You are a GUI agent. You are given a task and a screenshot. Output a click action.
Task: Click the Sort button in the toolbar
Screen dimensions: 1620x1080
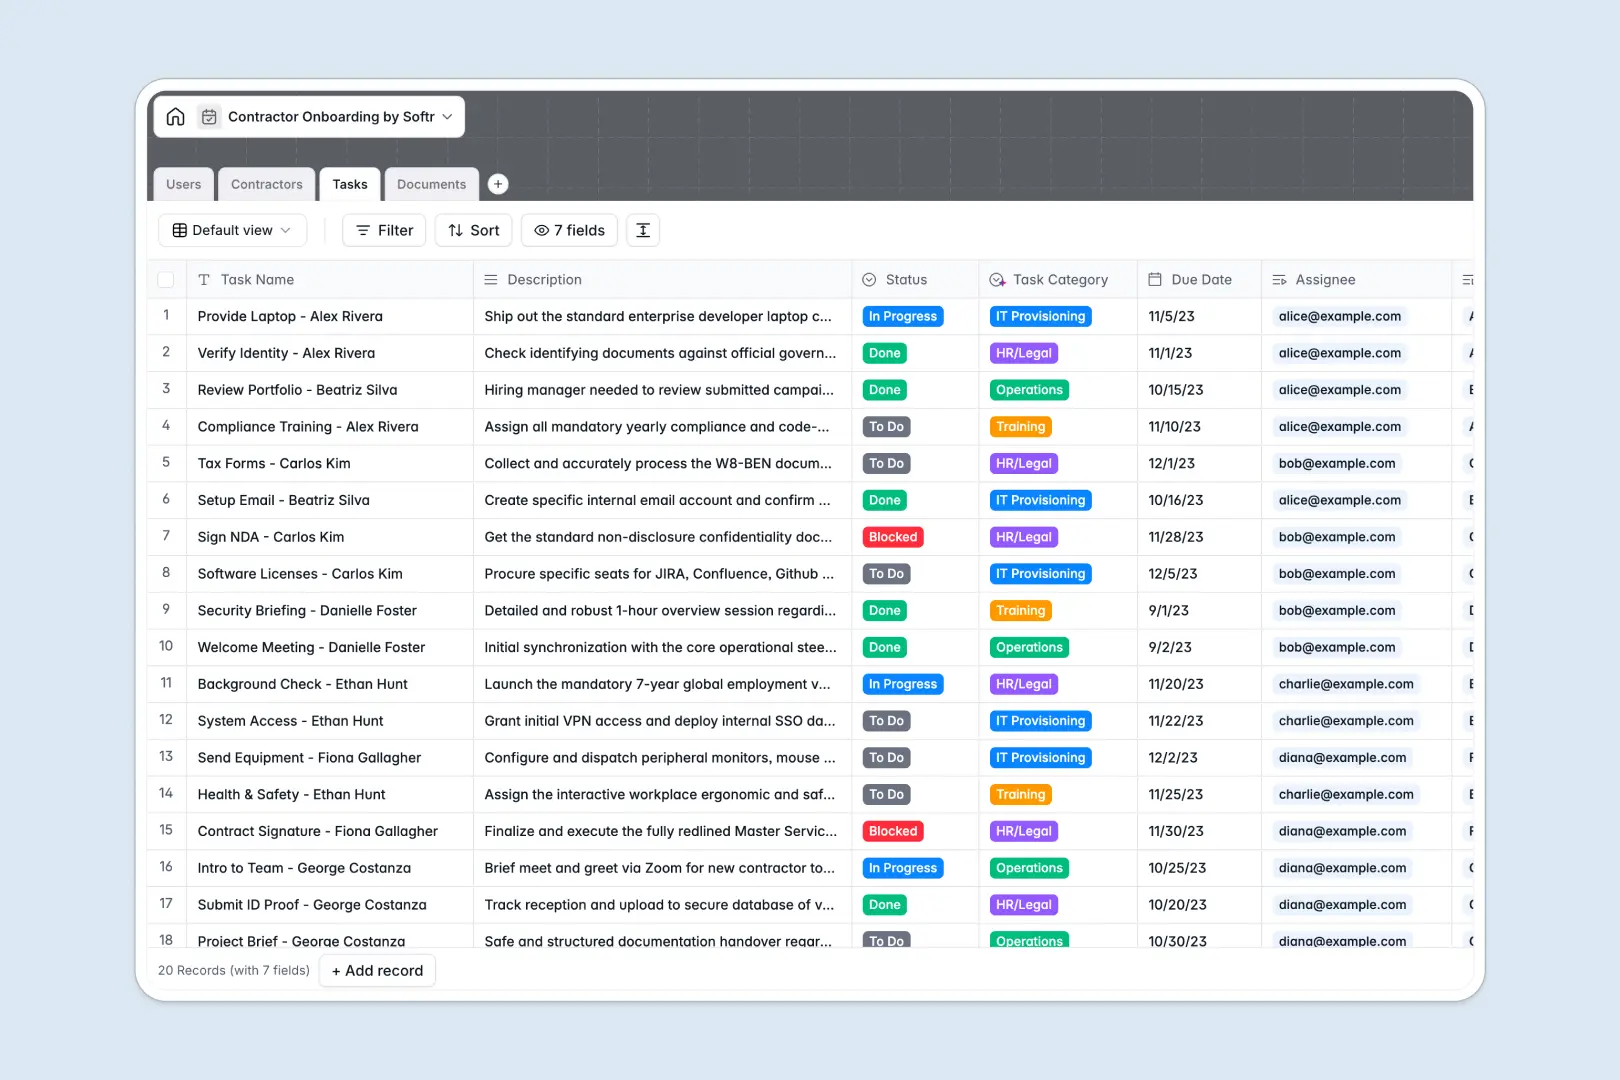pyautogui.click(x=473, y=230)
